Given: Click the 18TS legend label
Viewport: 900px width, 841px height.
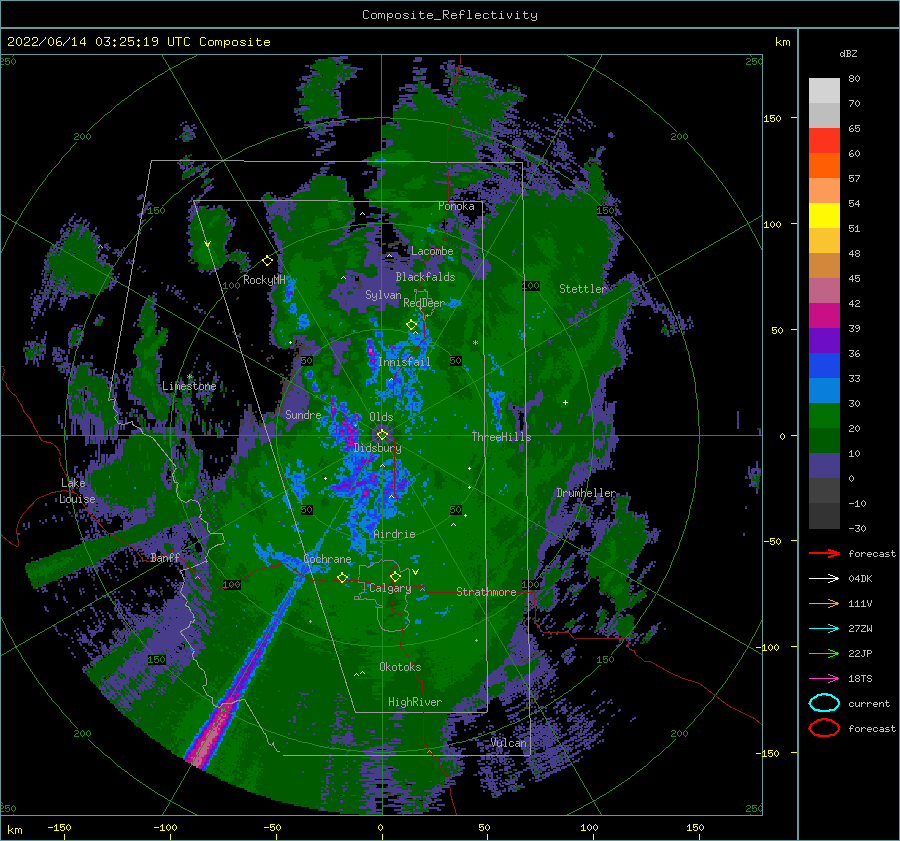Looking at the screenshot, I should pyautogui.click(x=860, y=679).
